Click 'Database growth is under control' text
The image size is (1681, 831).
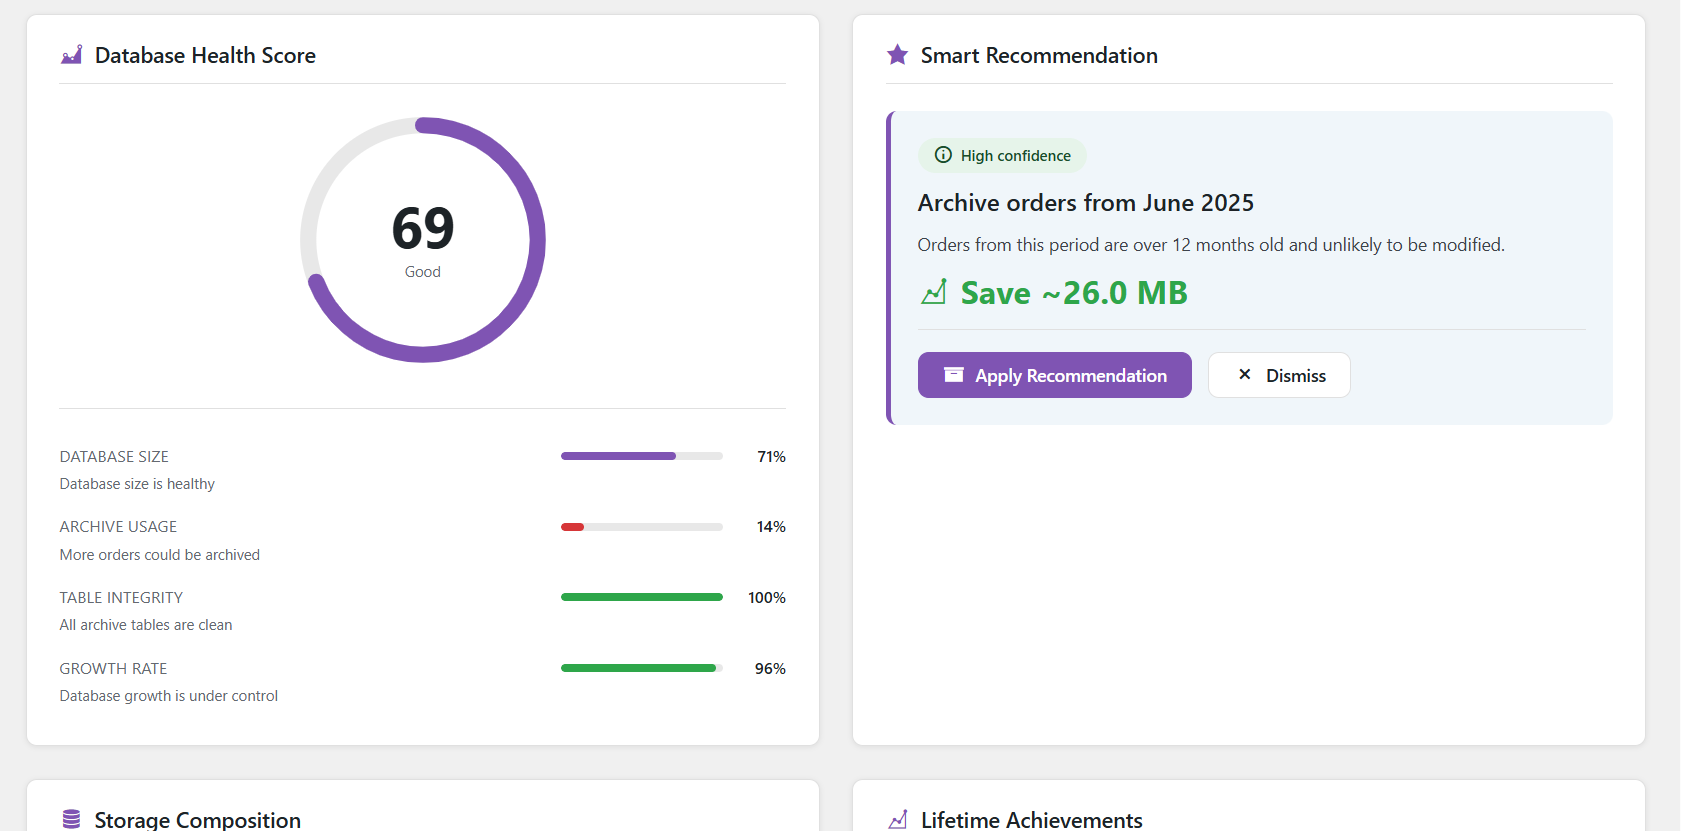[x=169, y=696]
